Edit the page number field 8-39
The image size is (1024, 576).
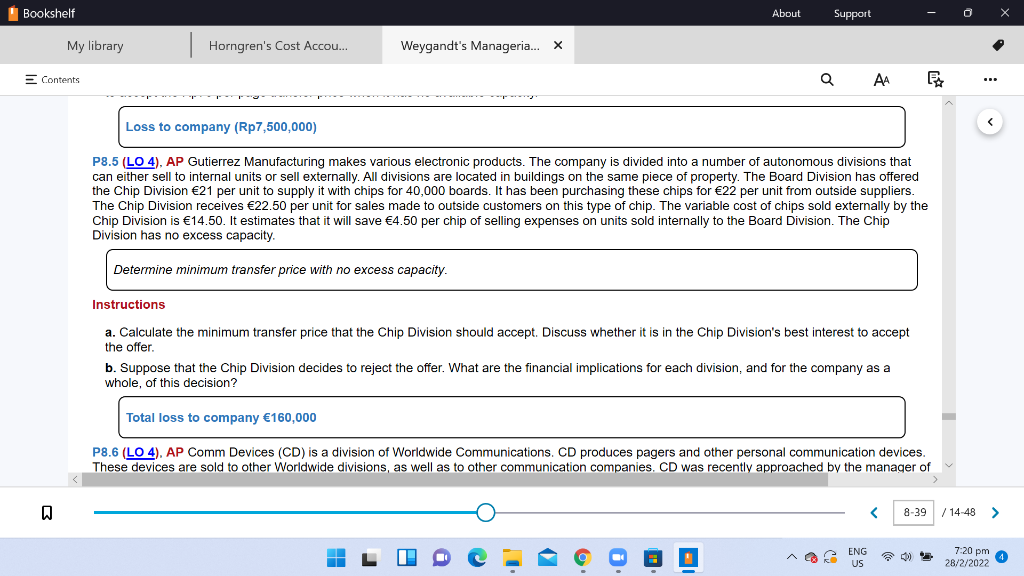coord(914,513)
